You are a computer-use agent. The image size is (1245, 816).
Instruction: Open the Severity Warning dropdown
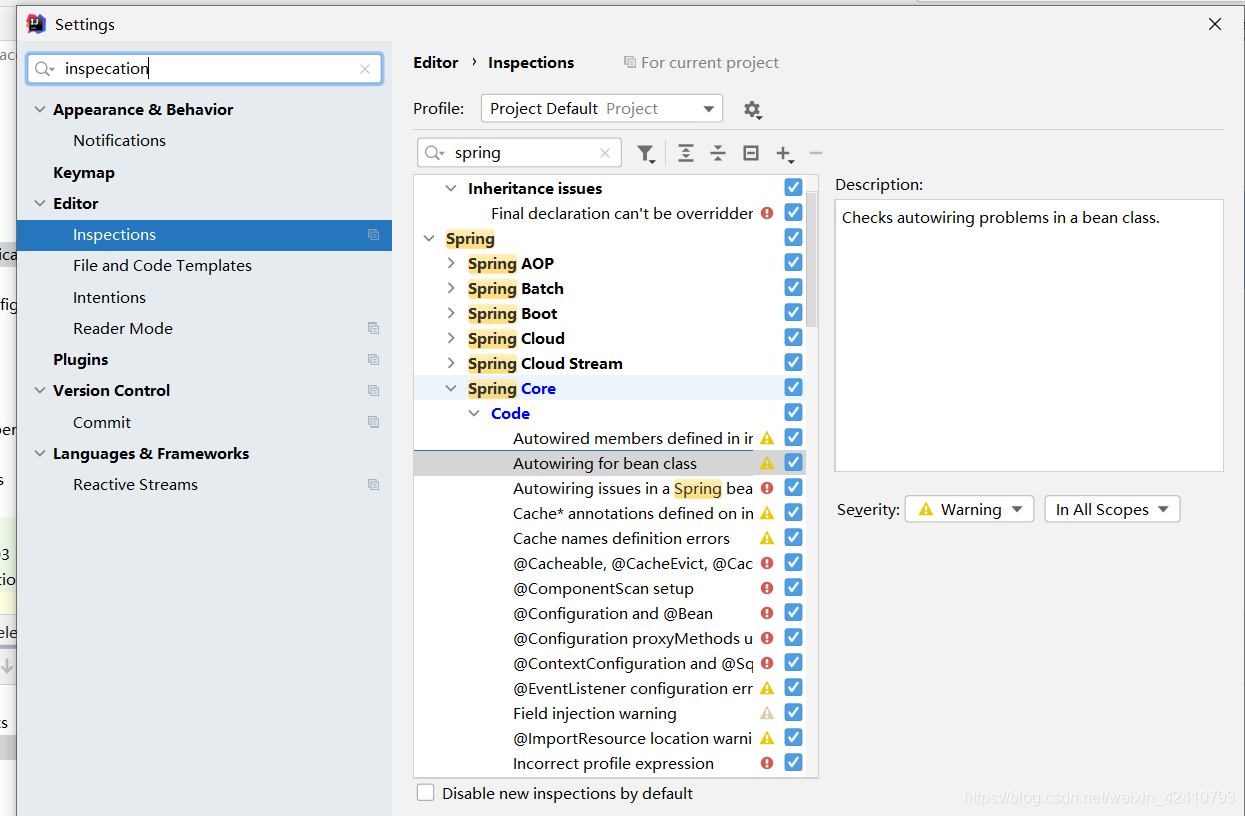tap(969, 509)
